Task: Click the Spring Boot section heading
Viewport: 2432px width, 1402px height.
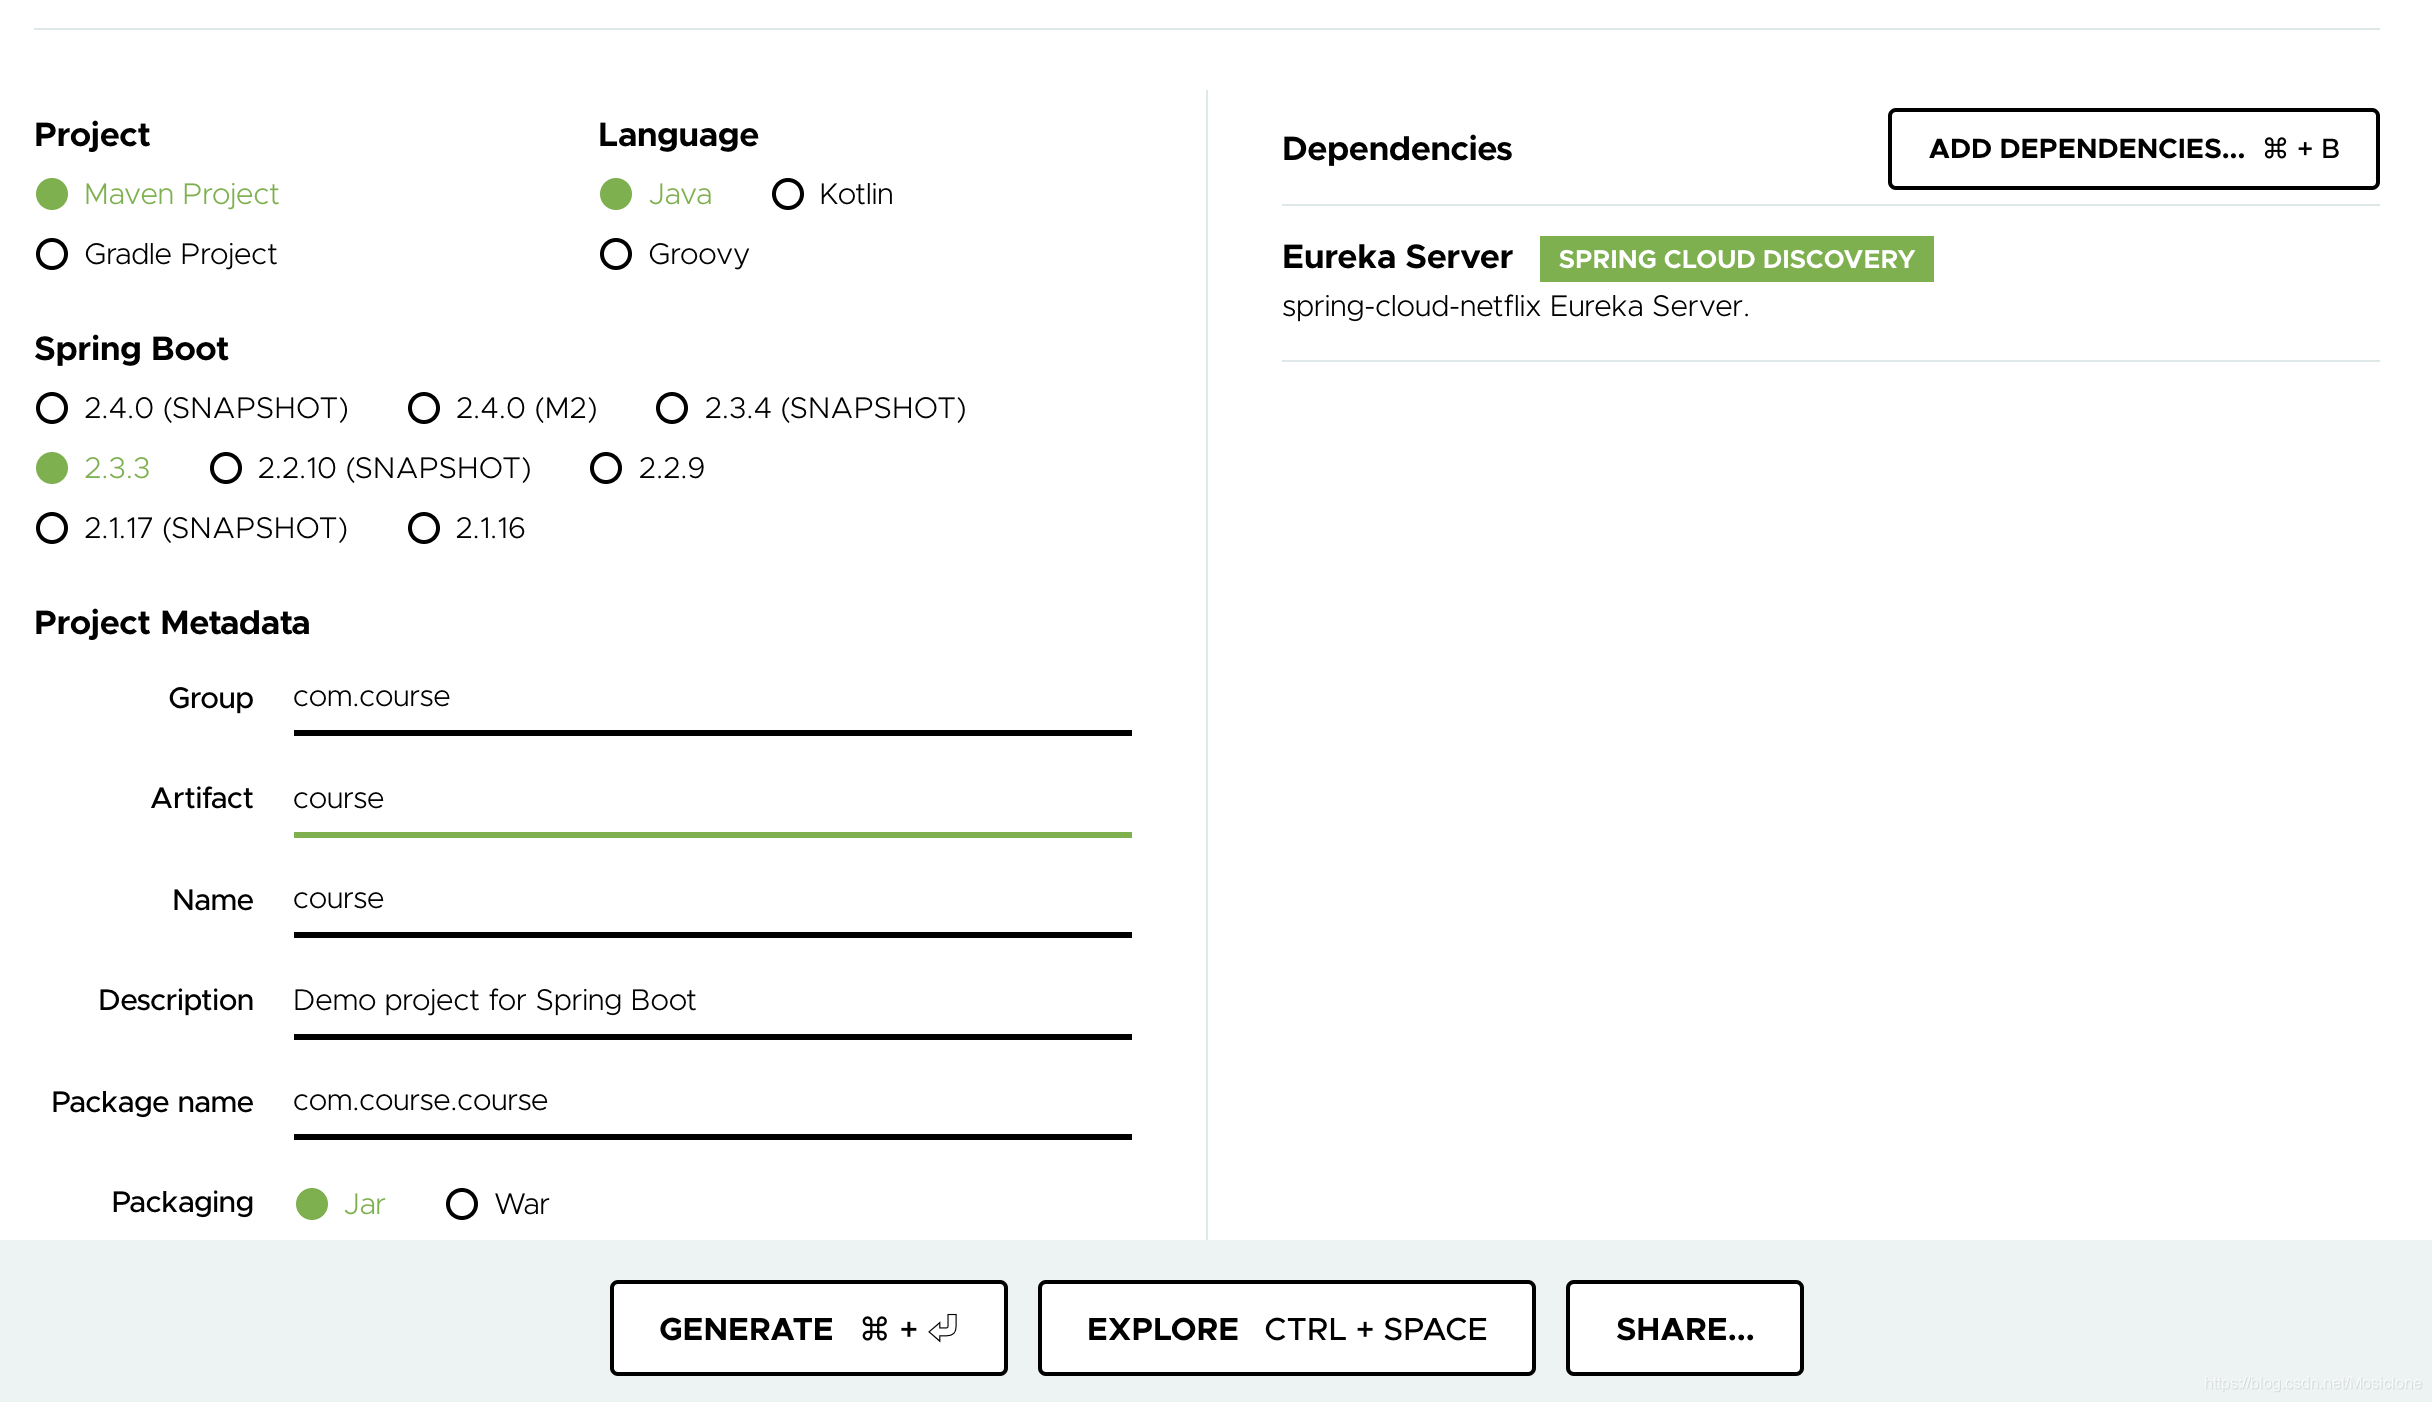Action: [131, 349]
